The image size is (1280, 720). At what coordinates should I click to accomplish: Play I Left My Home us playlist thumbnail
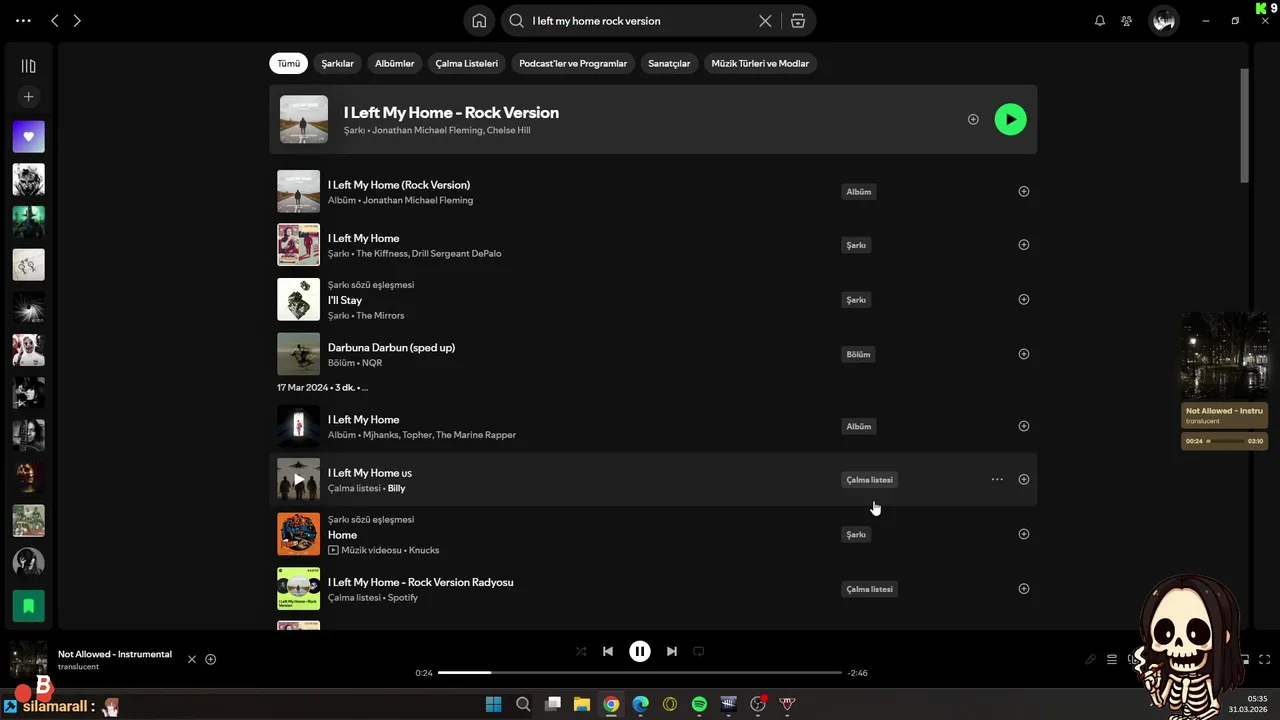(x=298, y=479)
